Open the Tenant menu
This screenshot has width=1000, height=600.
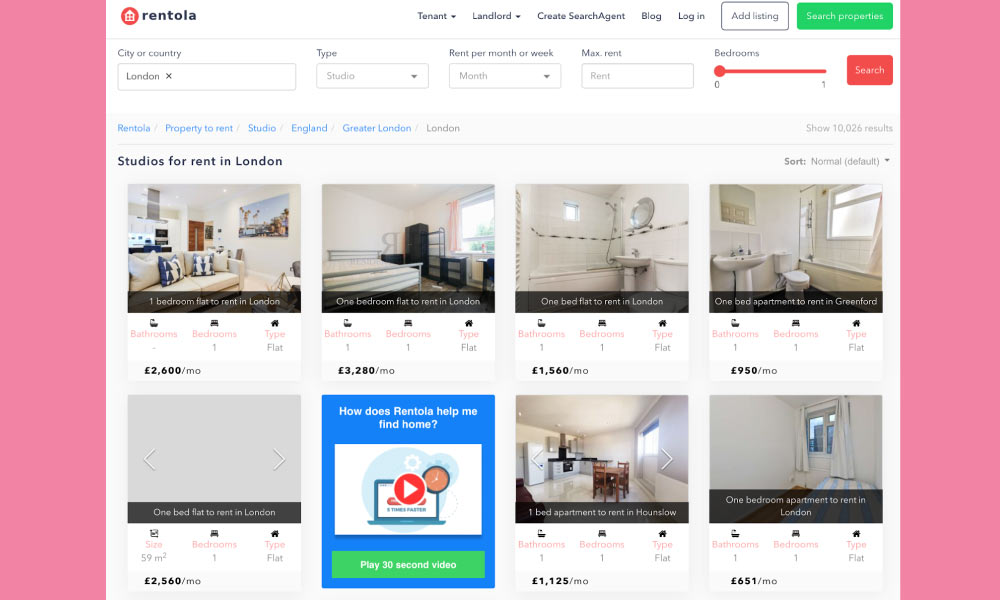pyautogui.click(x=436, y=16)
